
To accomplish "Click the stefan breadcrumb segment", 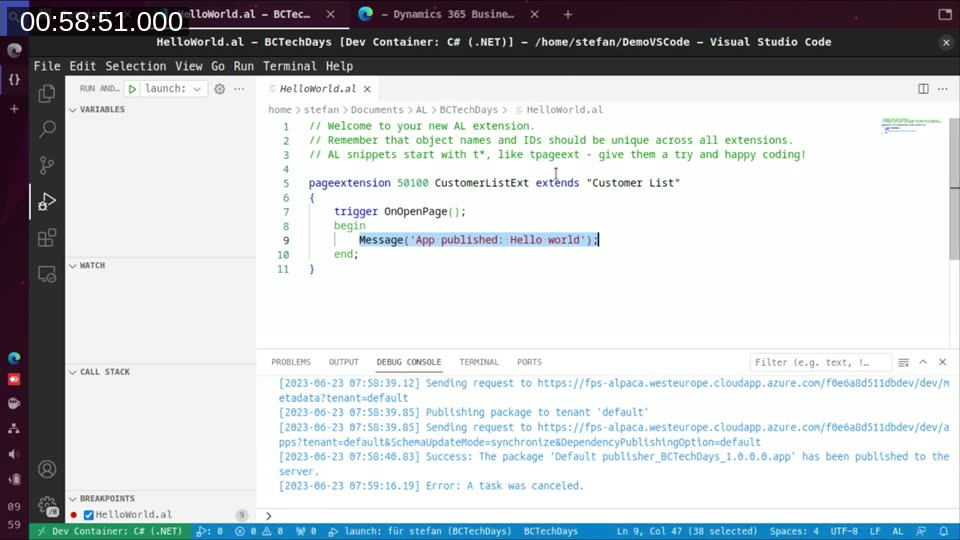I will click(321, 110).
